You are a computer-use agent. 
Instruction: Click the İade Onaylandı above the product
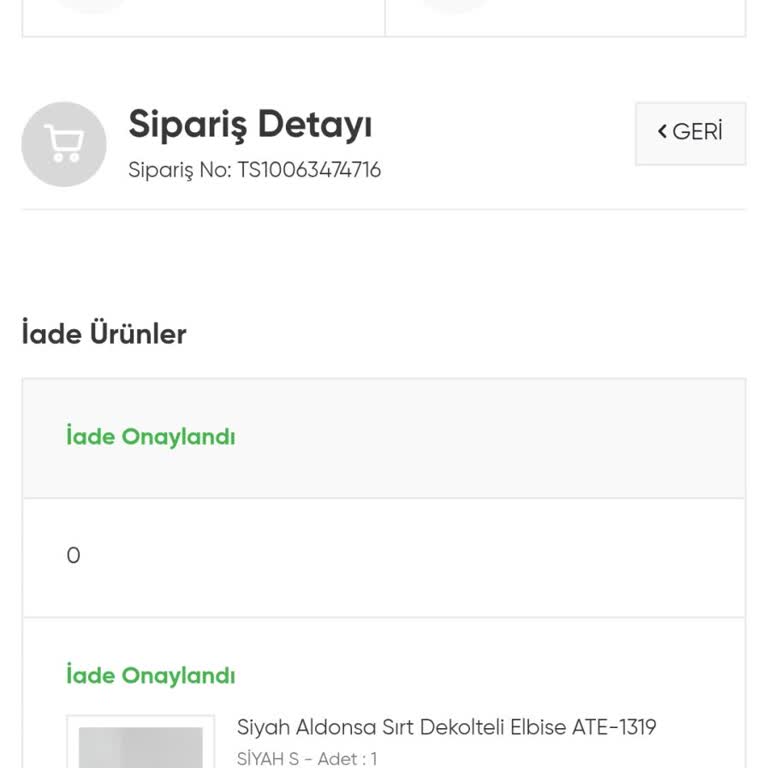point(151,676)
